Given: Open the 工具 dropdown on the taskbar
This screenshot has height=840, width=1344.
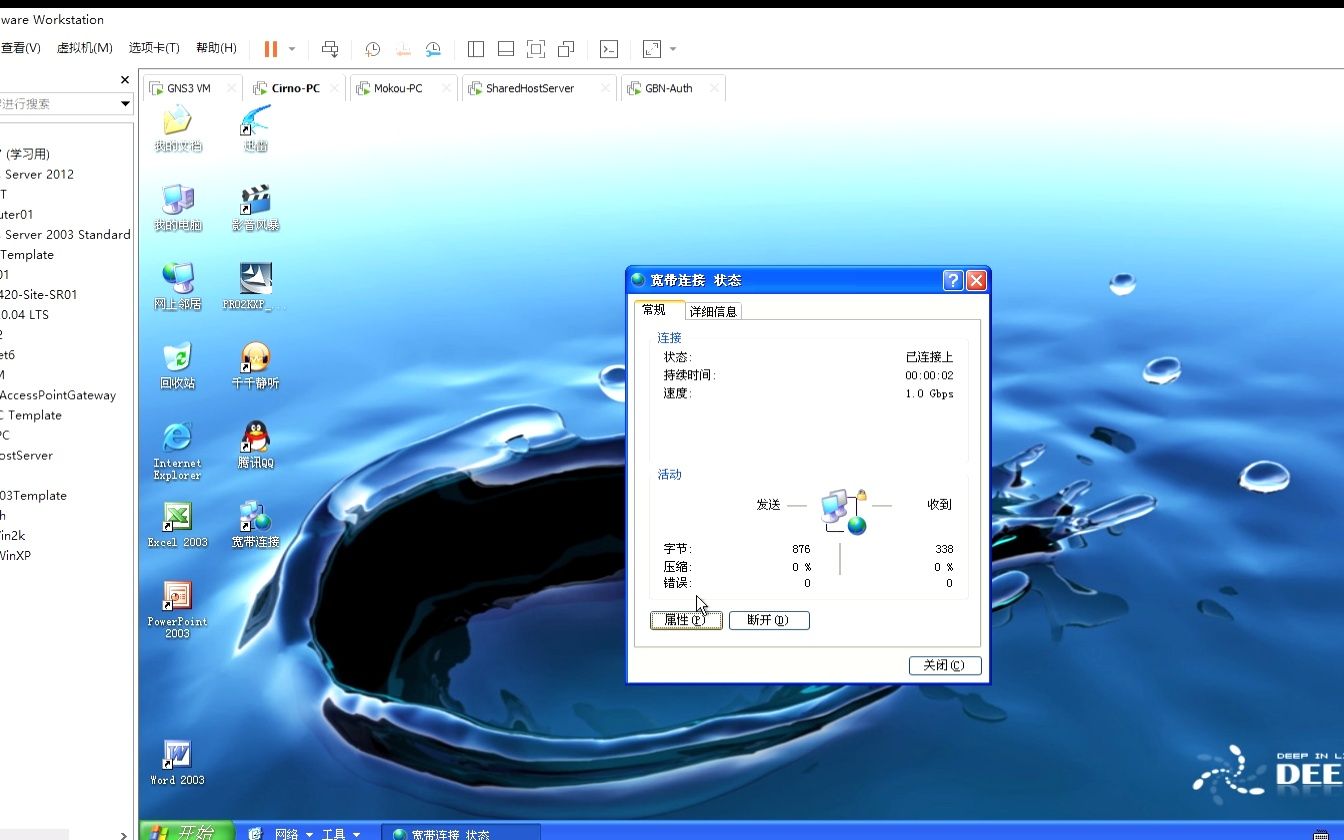Looking at the screenshot, I should point(341,834).
